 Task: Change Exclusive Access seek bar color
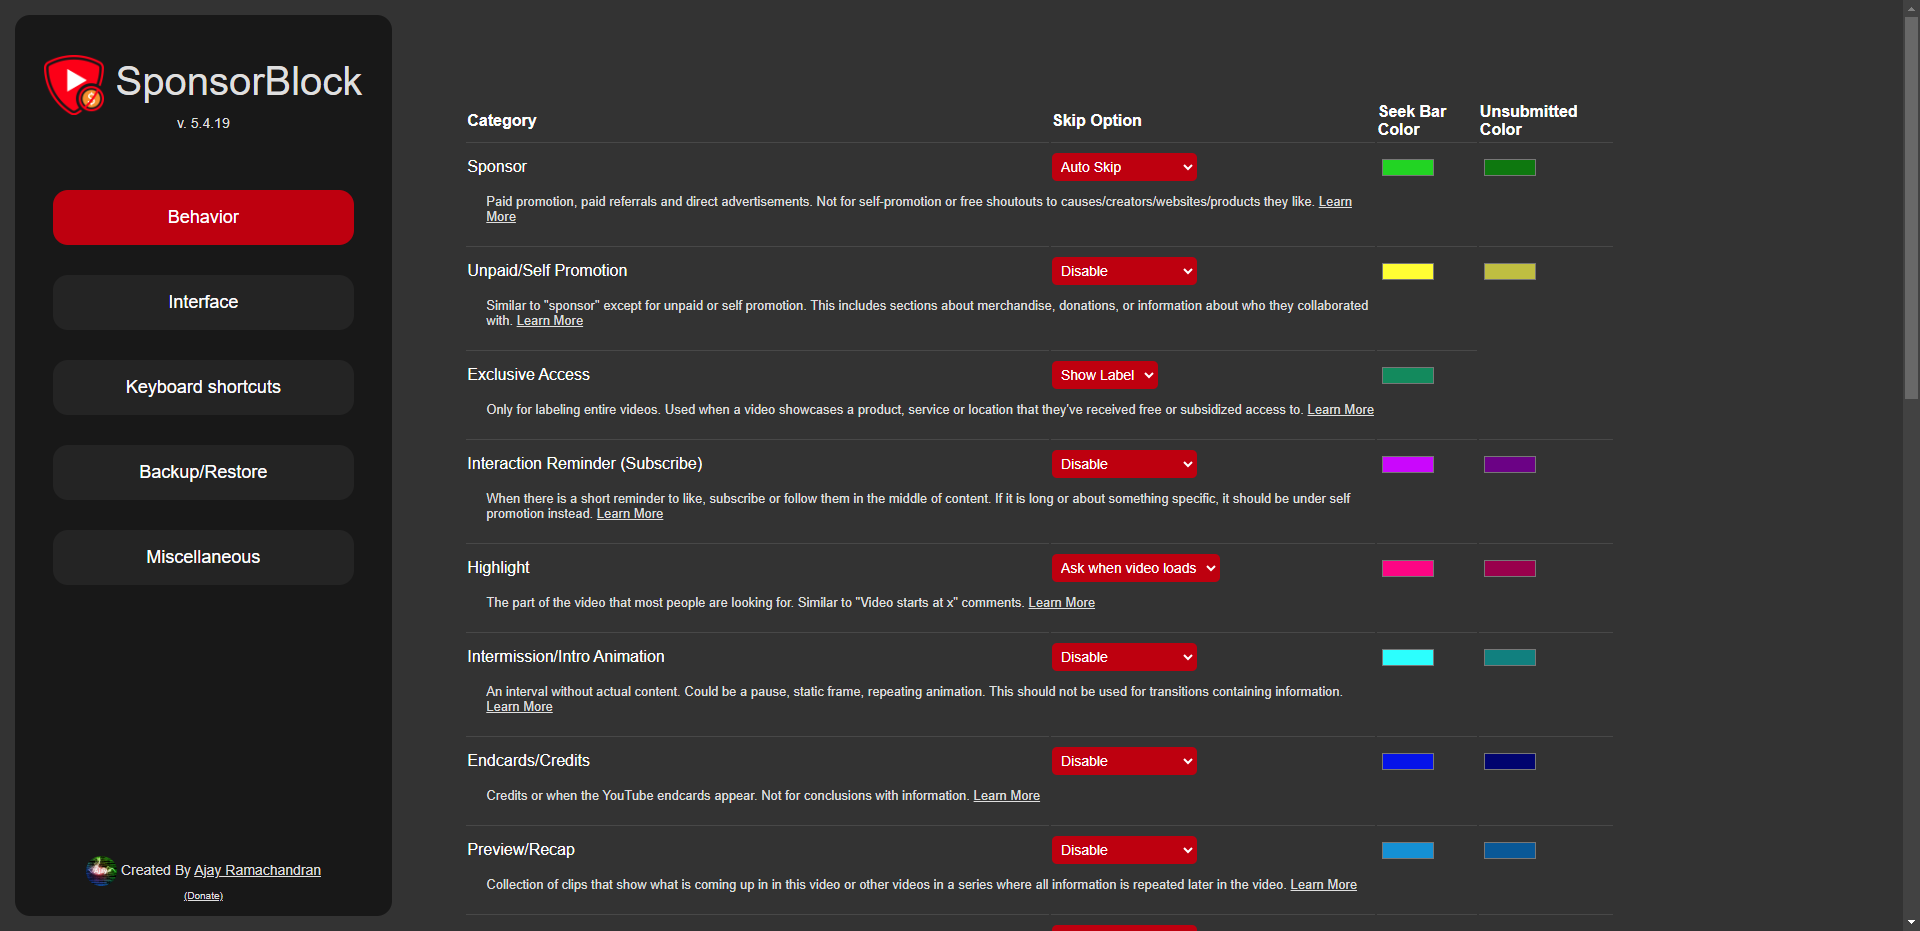[x=1408, y=376]
